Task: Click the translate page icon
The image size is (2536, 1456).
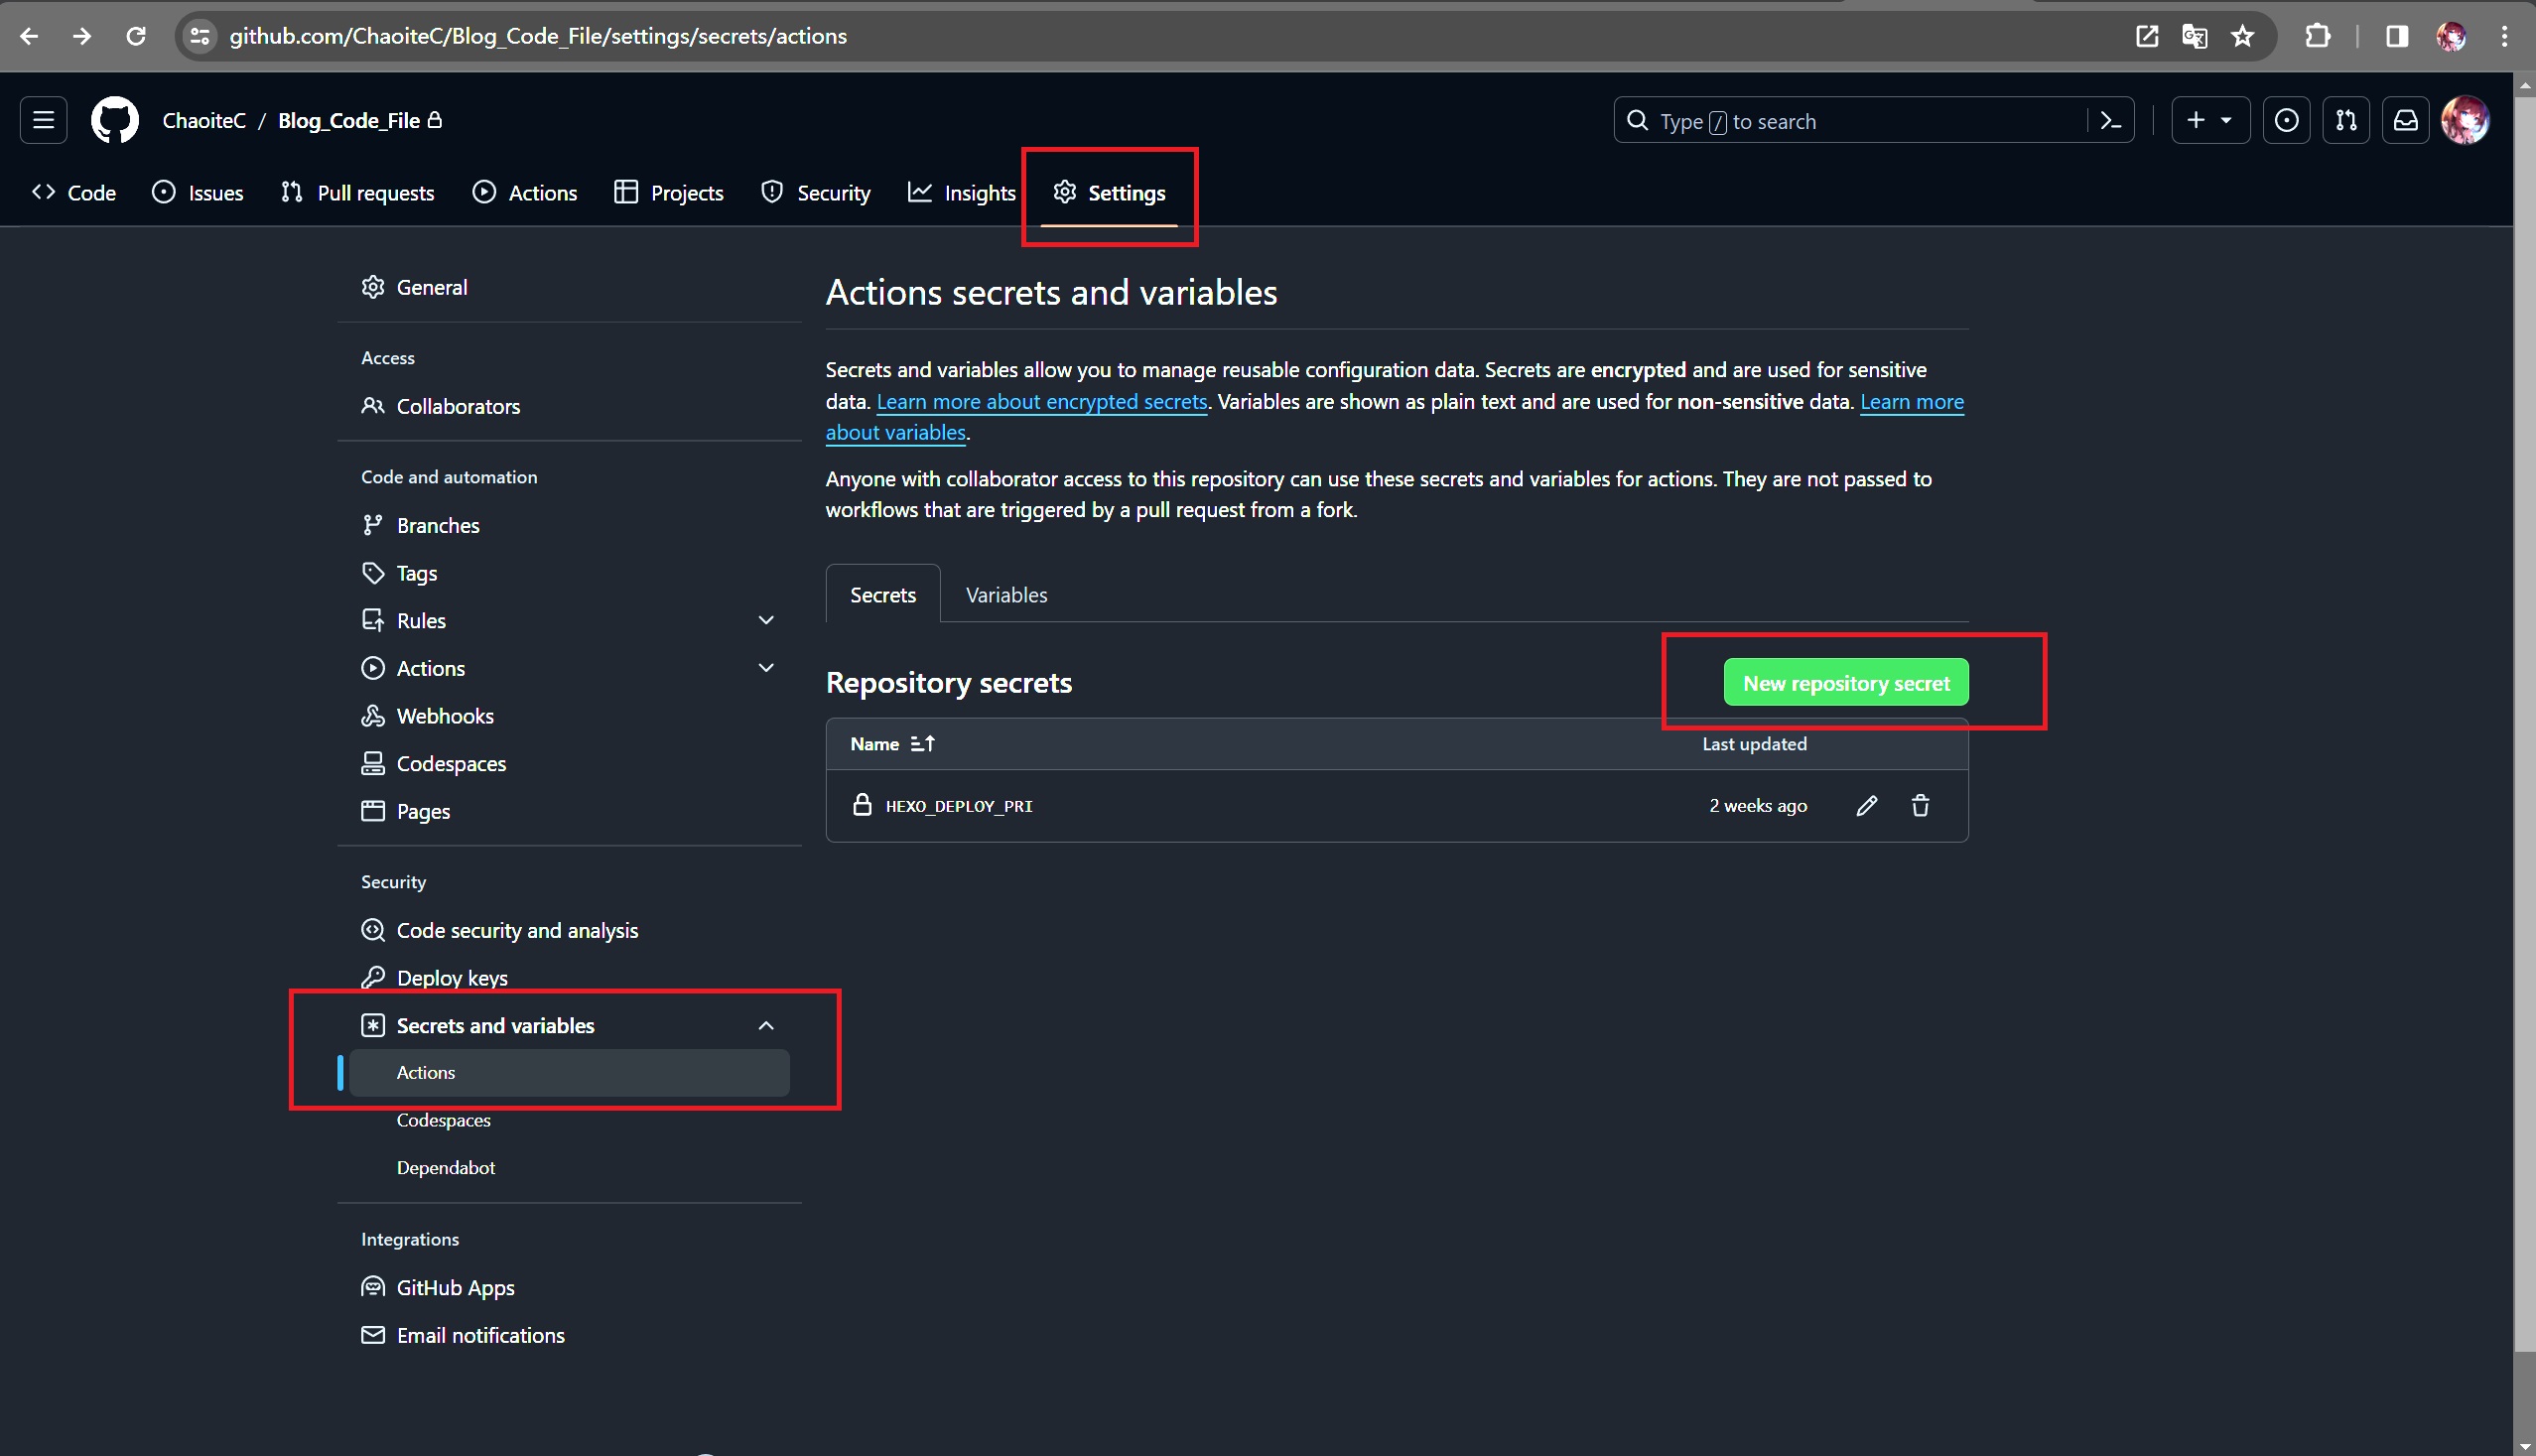Action: coord(2194,36)
